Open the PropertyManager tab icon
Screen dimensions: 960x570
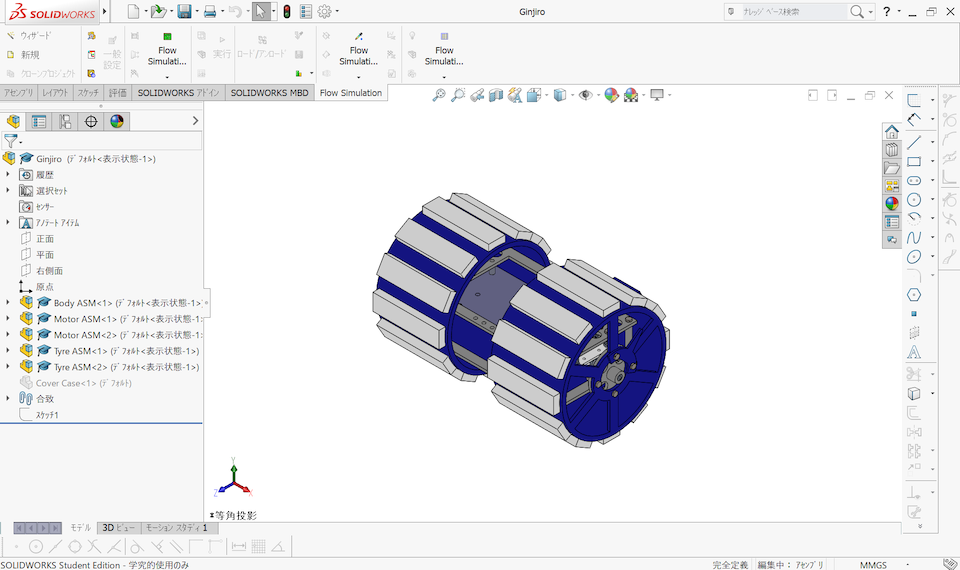pyautogui.click(x=39, y=121)
